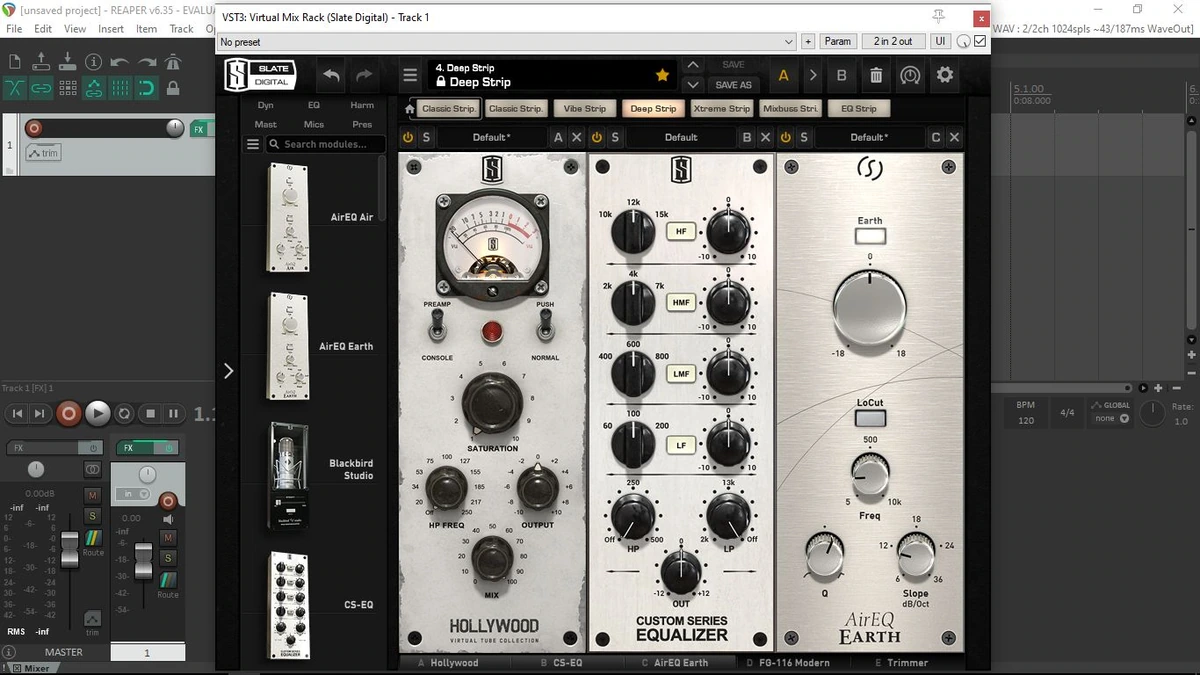Viewport: 1200px width, 675px height.
Task: Bypass Hollywood module power button
Action: [x=408, y=137]
